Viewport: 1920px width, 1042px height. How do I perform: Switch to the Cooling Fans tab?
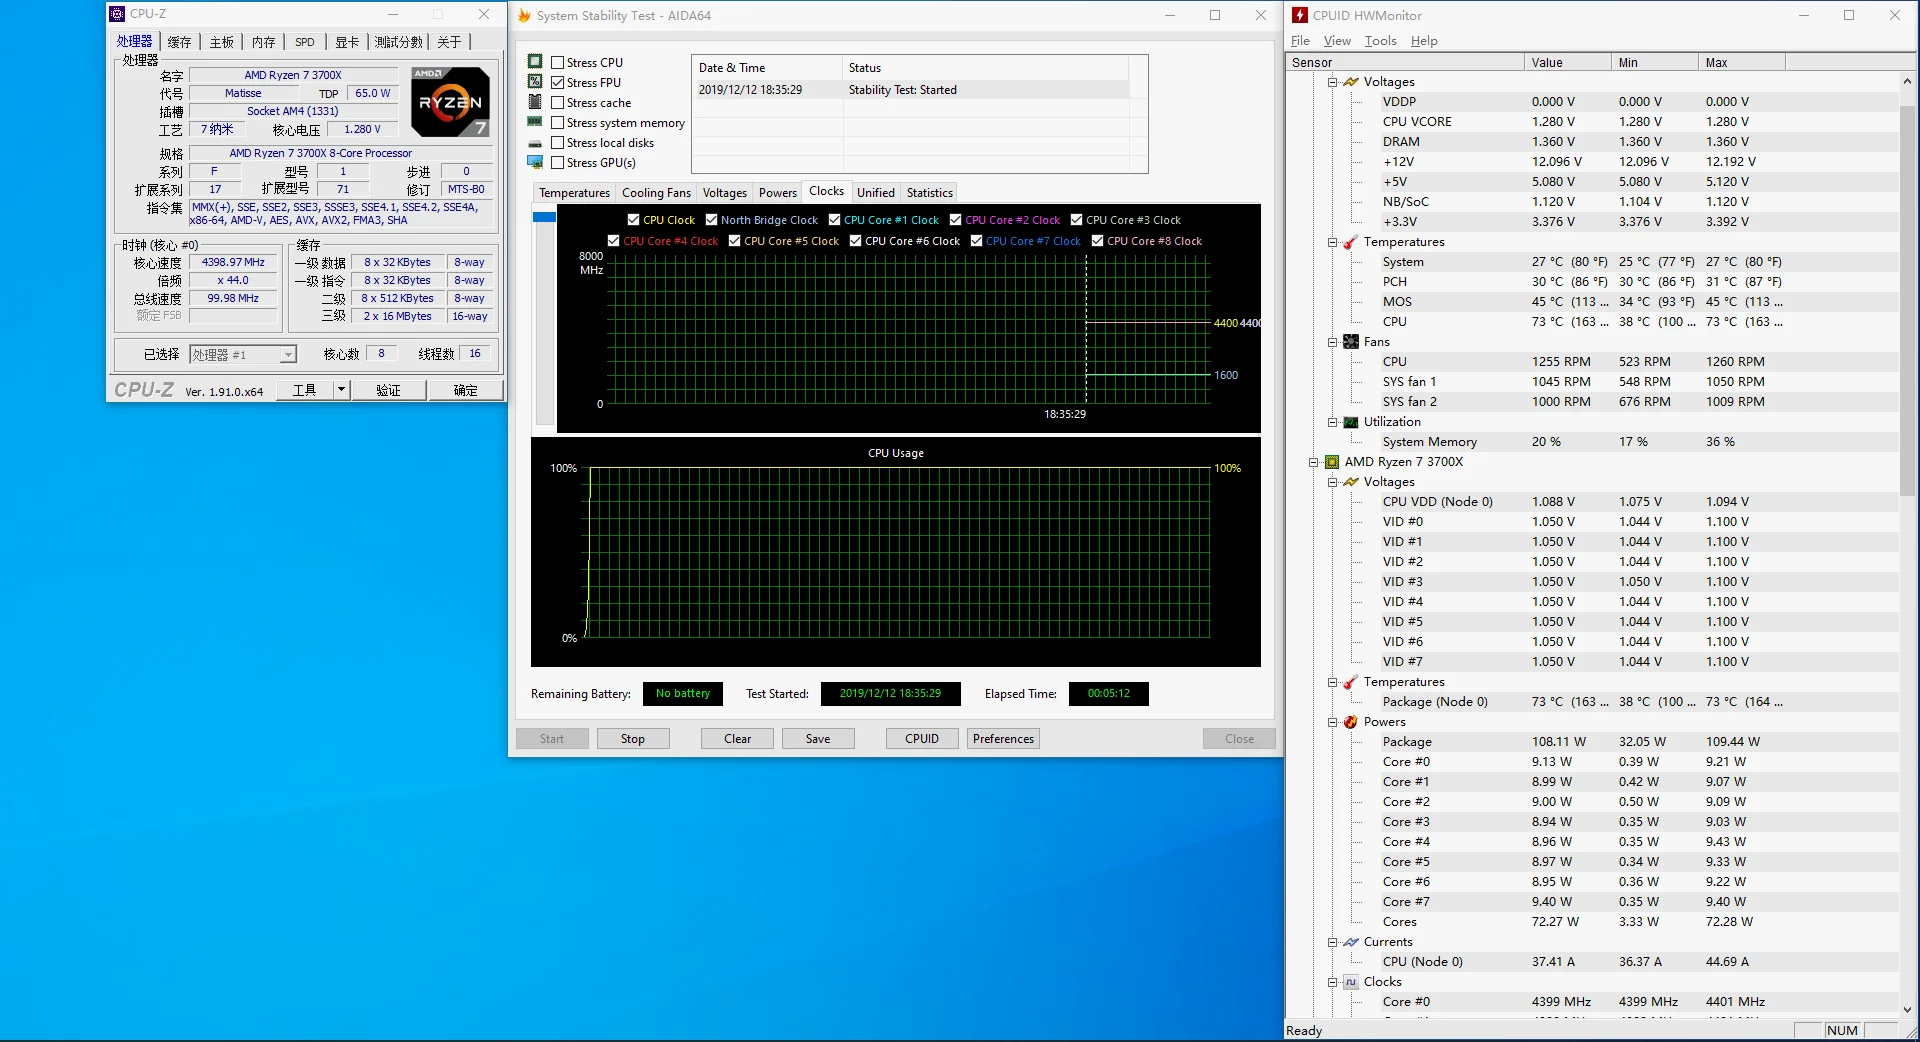click(x=656, y=193)
